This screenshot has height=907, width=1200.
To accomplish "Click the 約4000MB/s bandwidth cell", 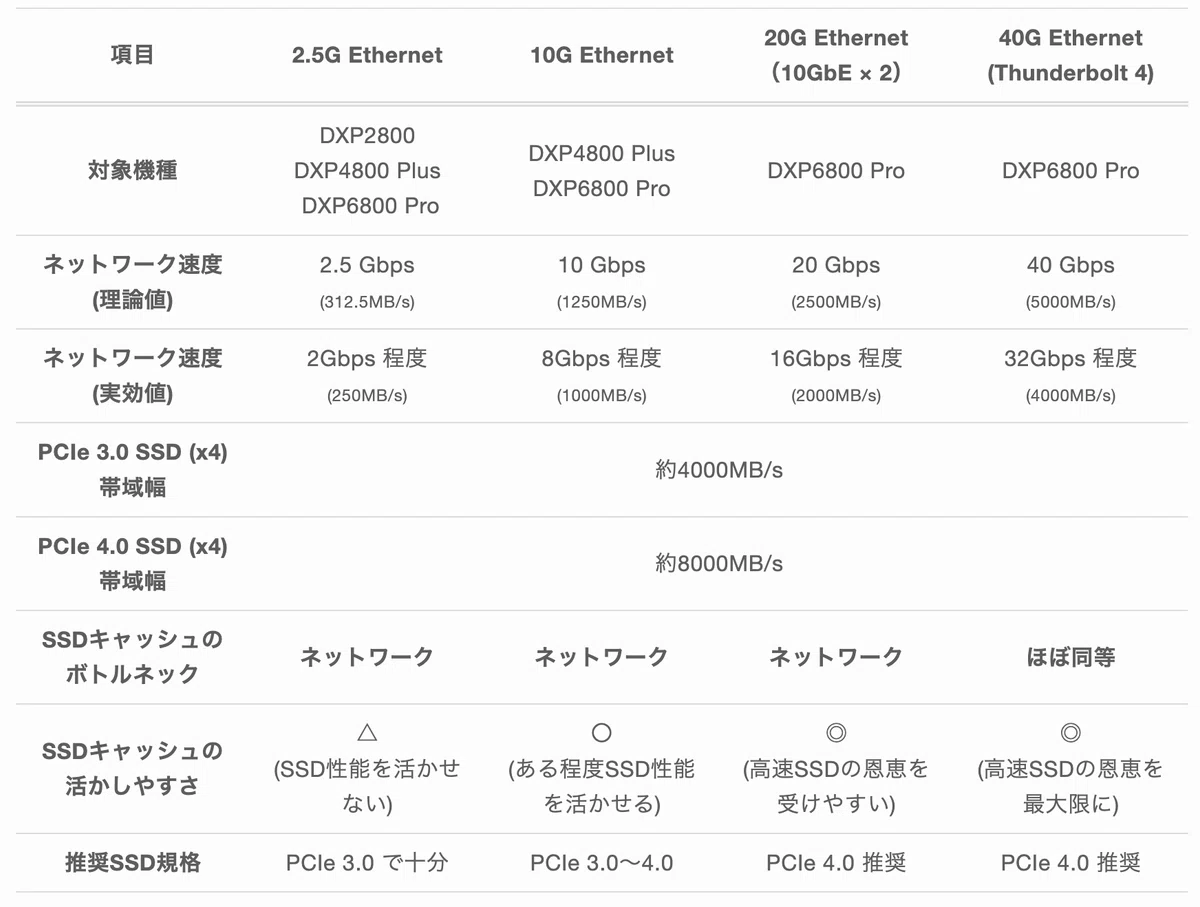I will (719, 470).
